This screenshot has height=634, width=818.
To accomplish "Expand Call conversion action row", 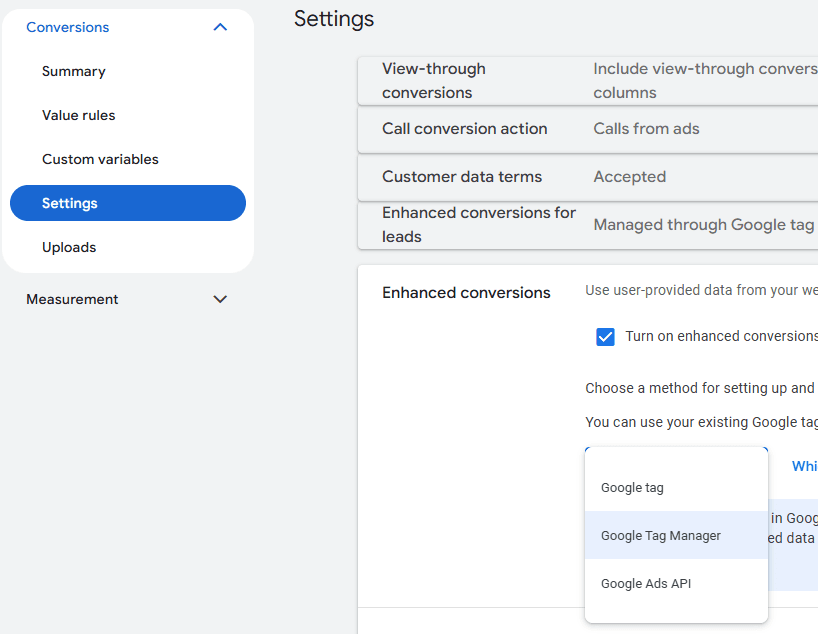I will click(x=588, y=129).
